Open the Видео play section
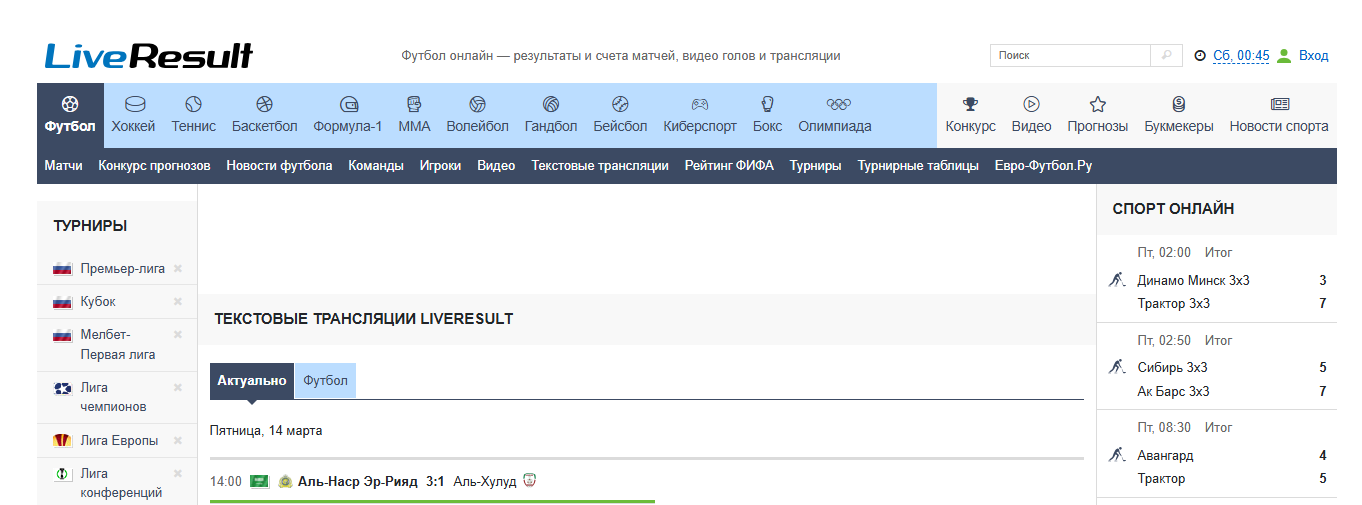1362x505 pixels. 1031,115
